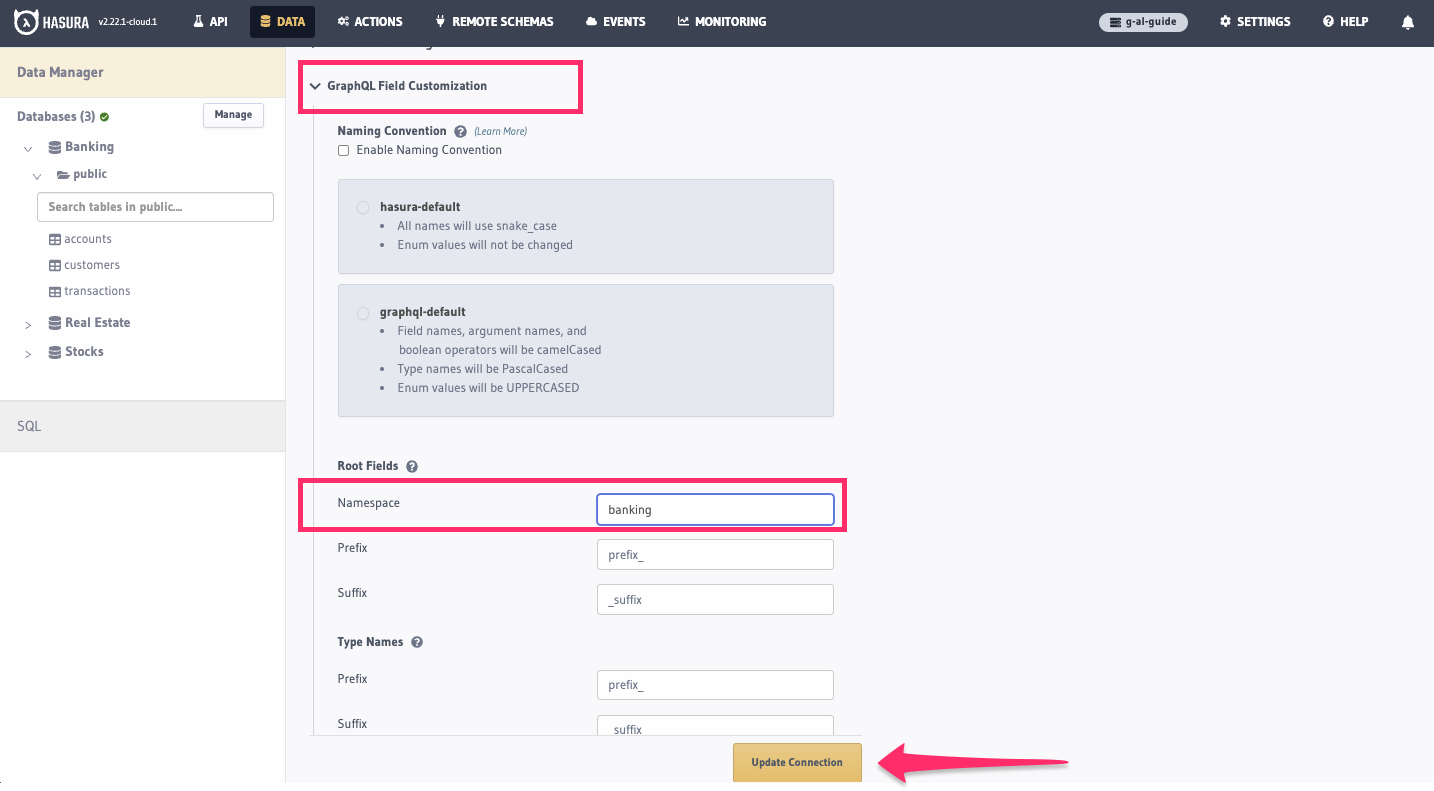This screenshot has height=791, width=1434.
Task: Check Enable Naming Convention
Action: click(x=343, y=150)
